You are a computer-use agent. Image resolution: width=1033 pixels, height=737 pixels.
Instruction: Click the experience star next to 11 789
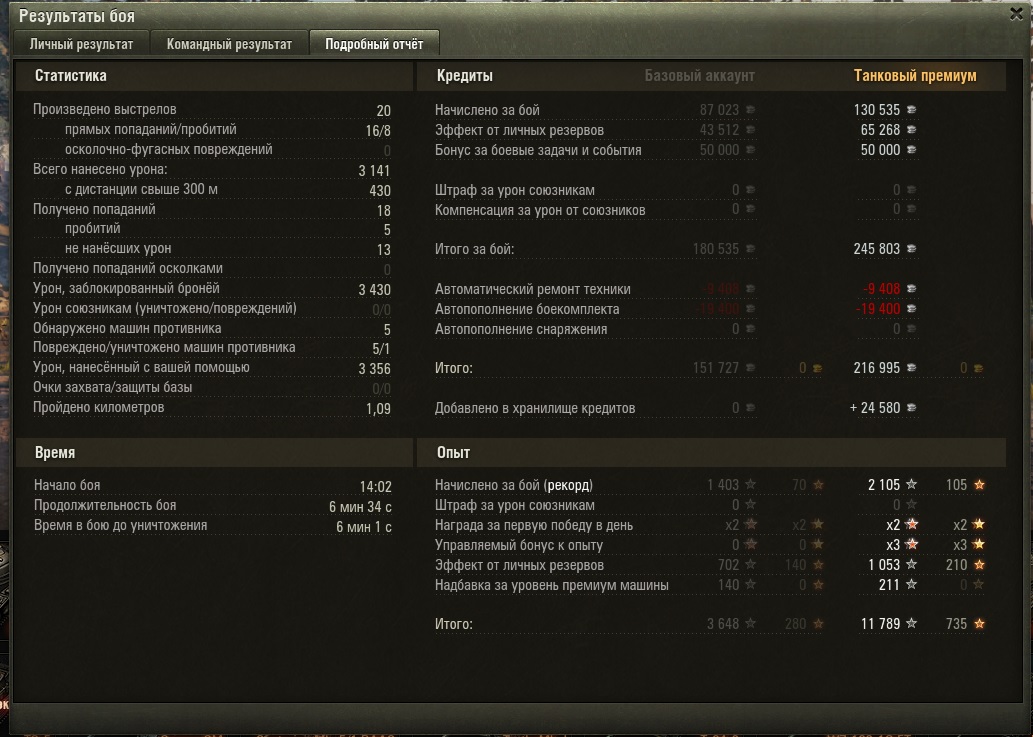[912, 623]
